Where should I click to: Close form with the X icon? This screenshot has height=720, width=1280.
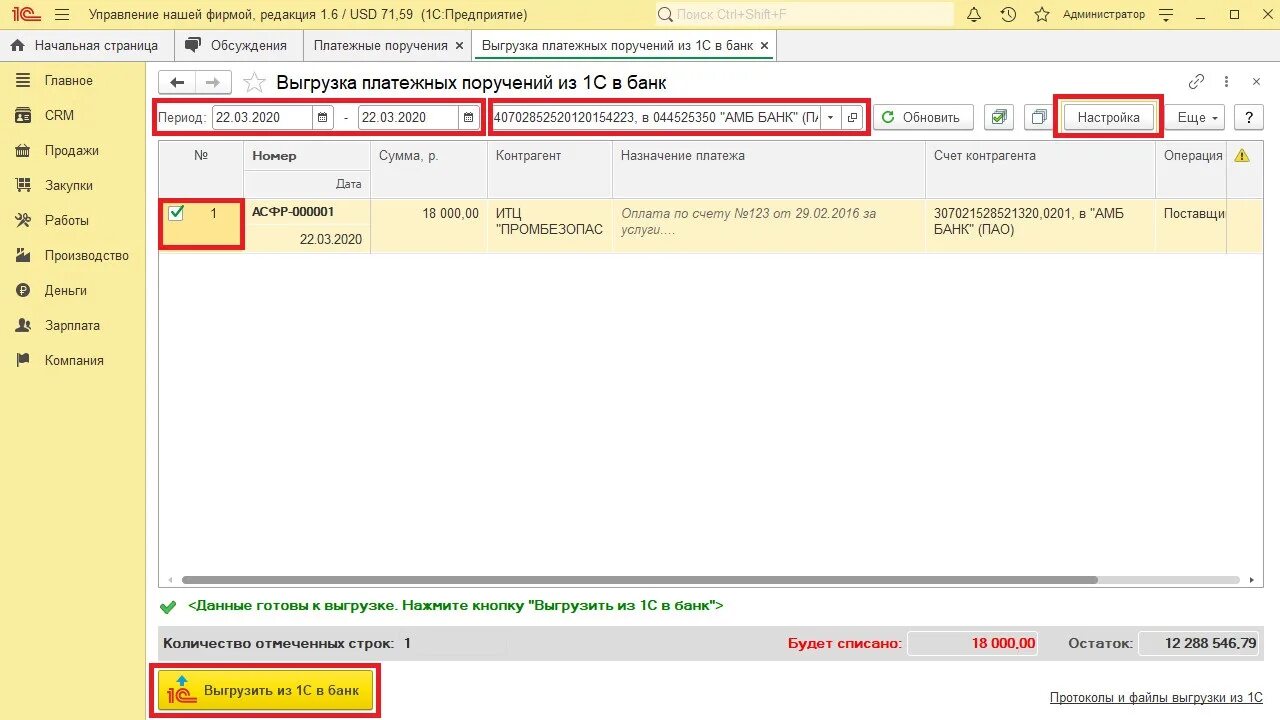coord(1256,82)
